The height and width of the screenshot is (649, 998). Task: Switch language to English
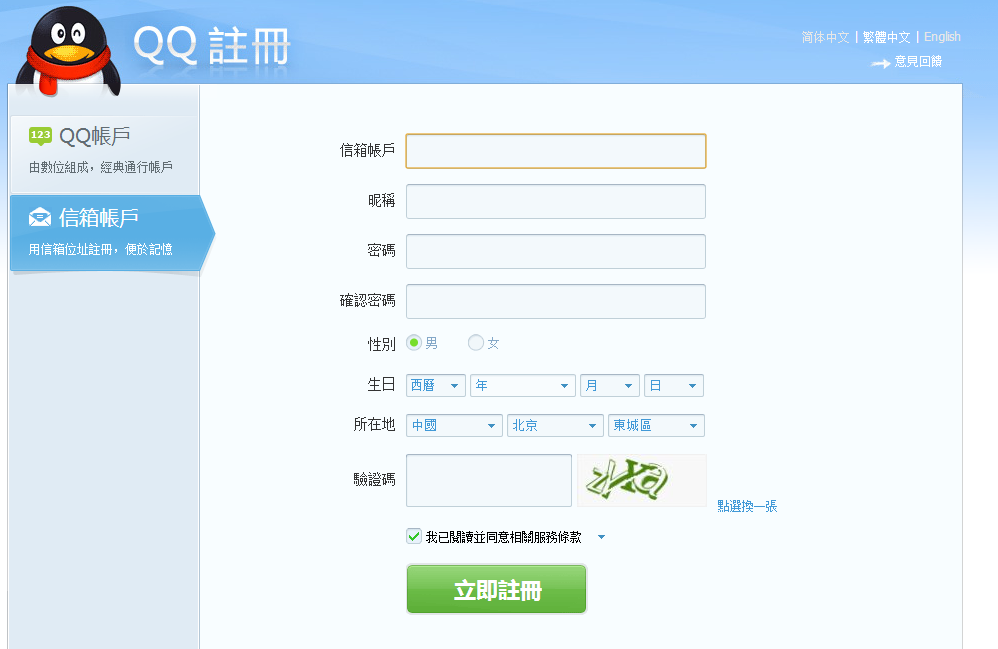942,37
